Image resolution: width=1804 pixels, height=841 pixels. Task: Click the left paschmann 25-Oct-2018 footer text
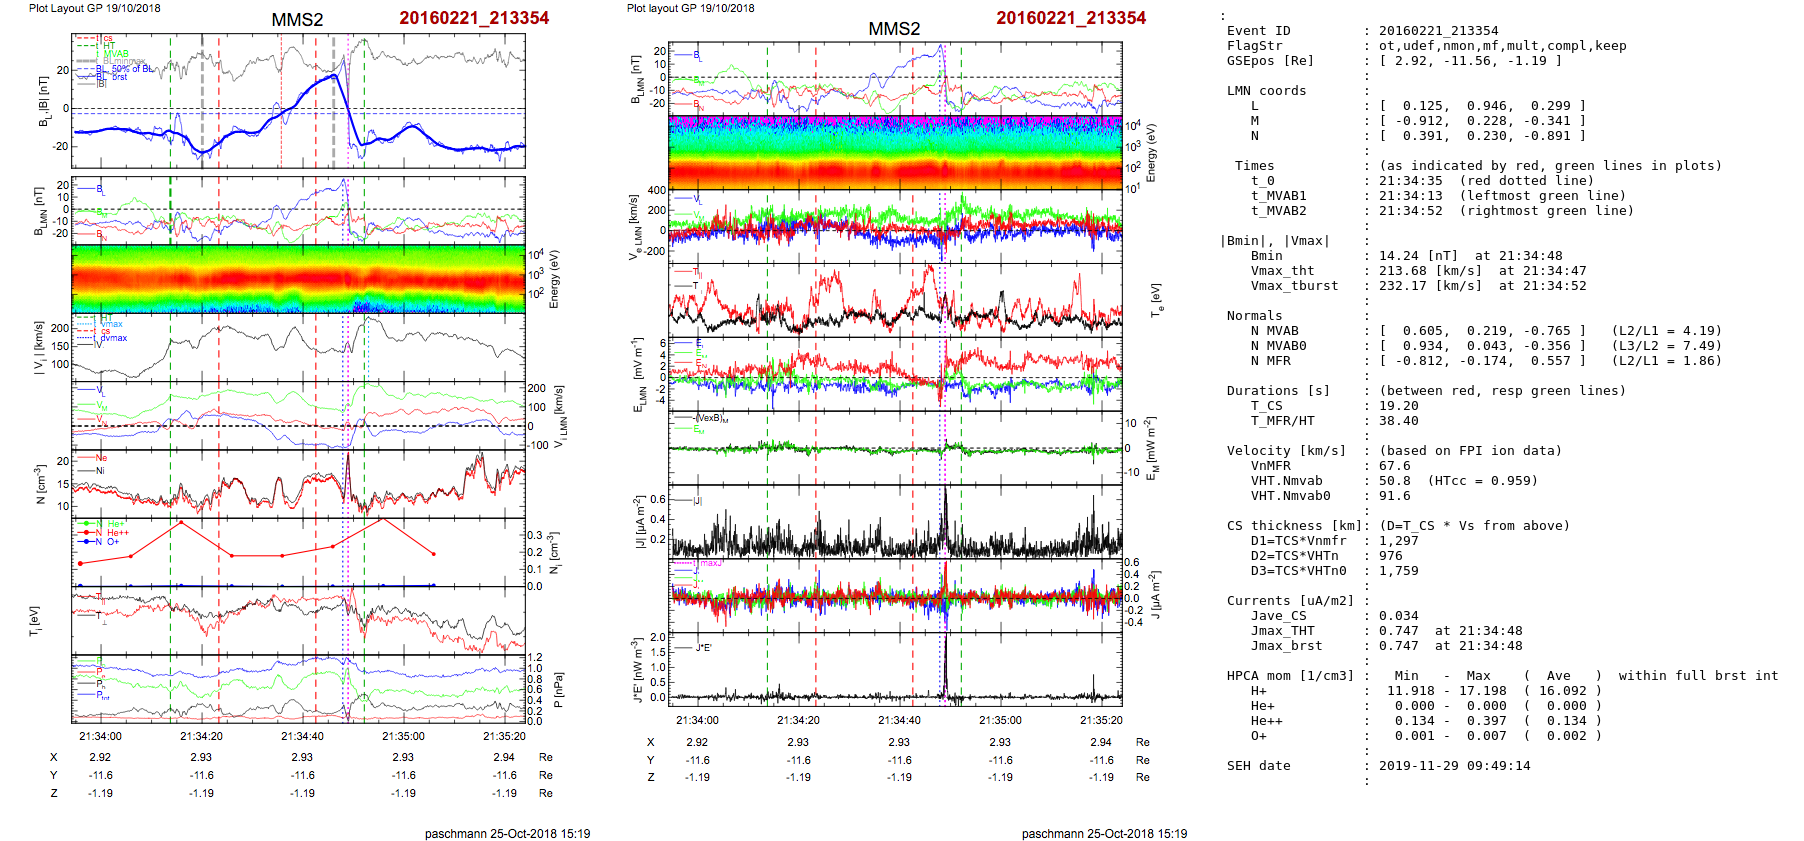pos(507,833)
